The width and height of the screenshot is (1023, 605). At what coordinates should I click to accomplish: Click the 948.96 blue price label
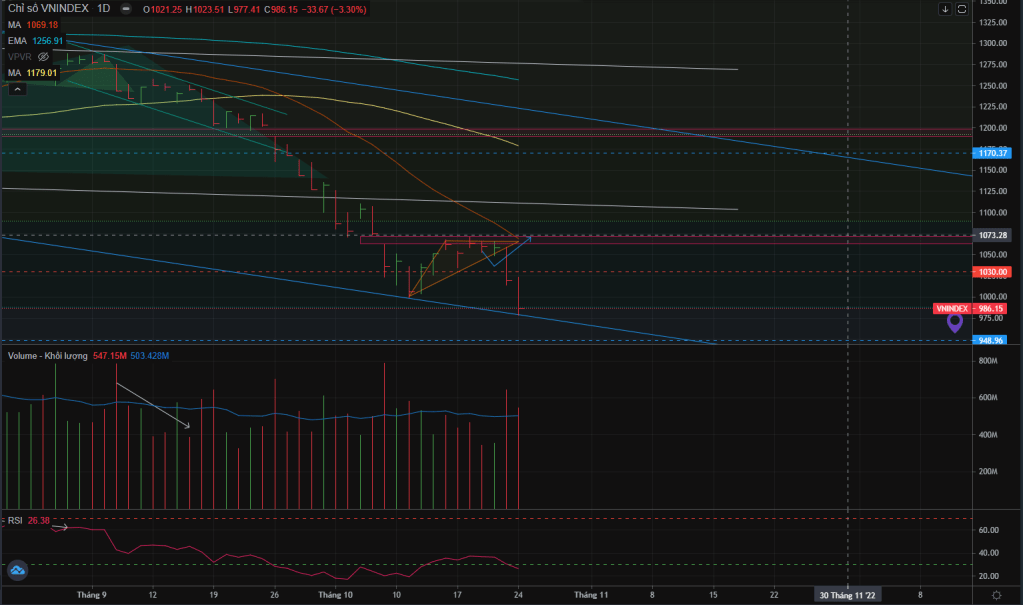click(990, 340)
